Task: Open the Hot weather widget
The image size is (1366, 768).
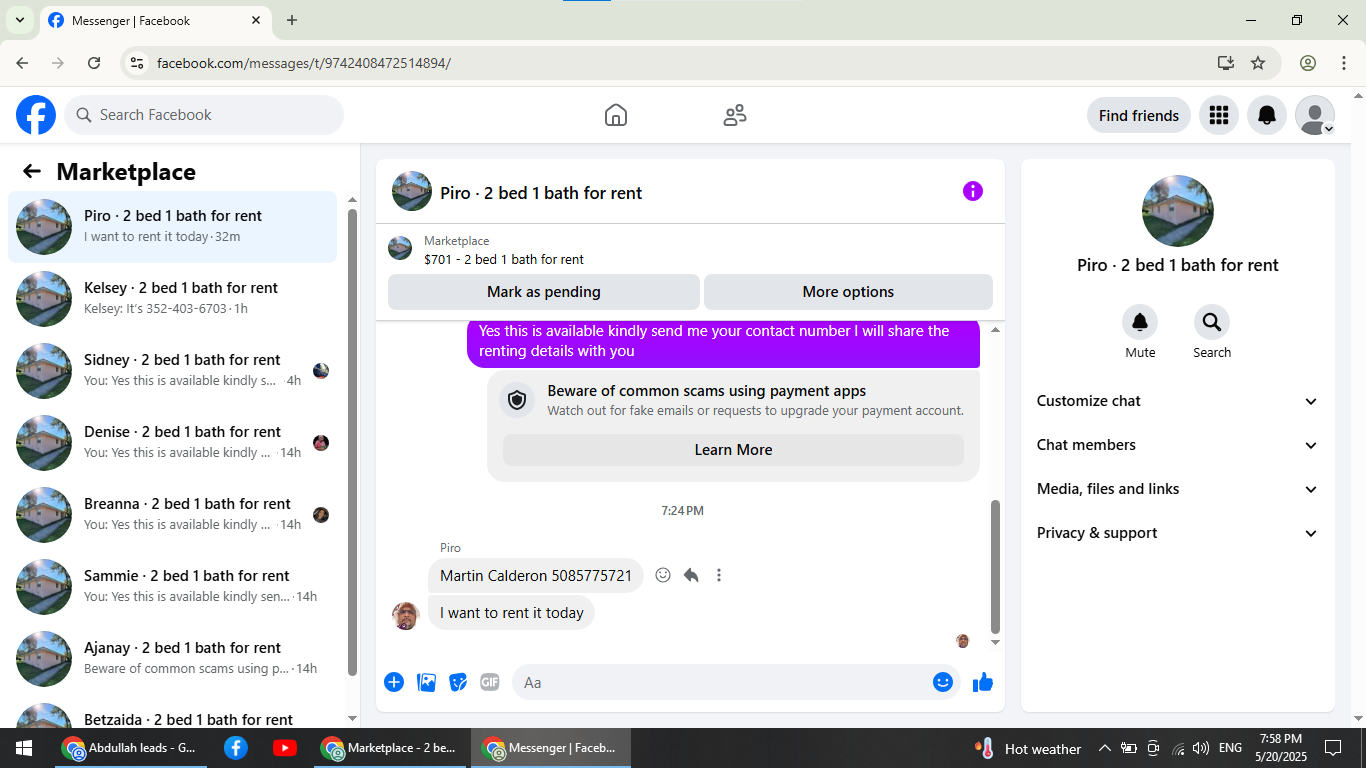Action: coord(1029,748)
